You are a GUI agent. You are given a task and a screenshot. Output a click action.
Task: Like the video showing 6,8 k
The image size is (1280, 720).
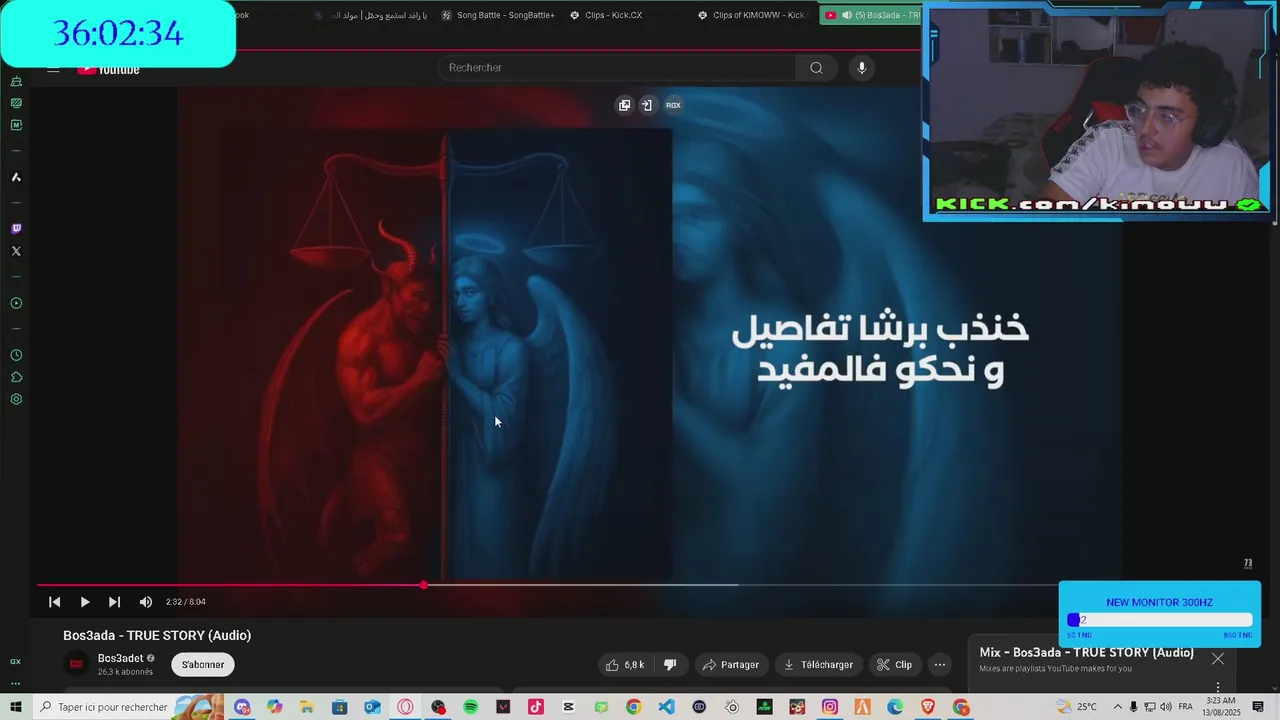pyautogui.click(x=624, y=665)
